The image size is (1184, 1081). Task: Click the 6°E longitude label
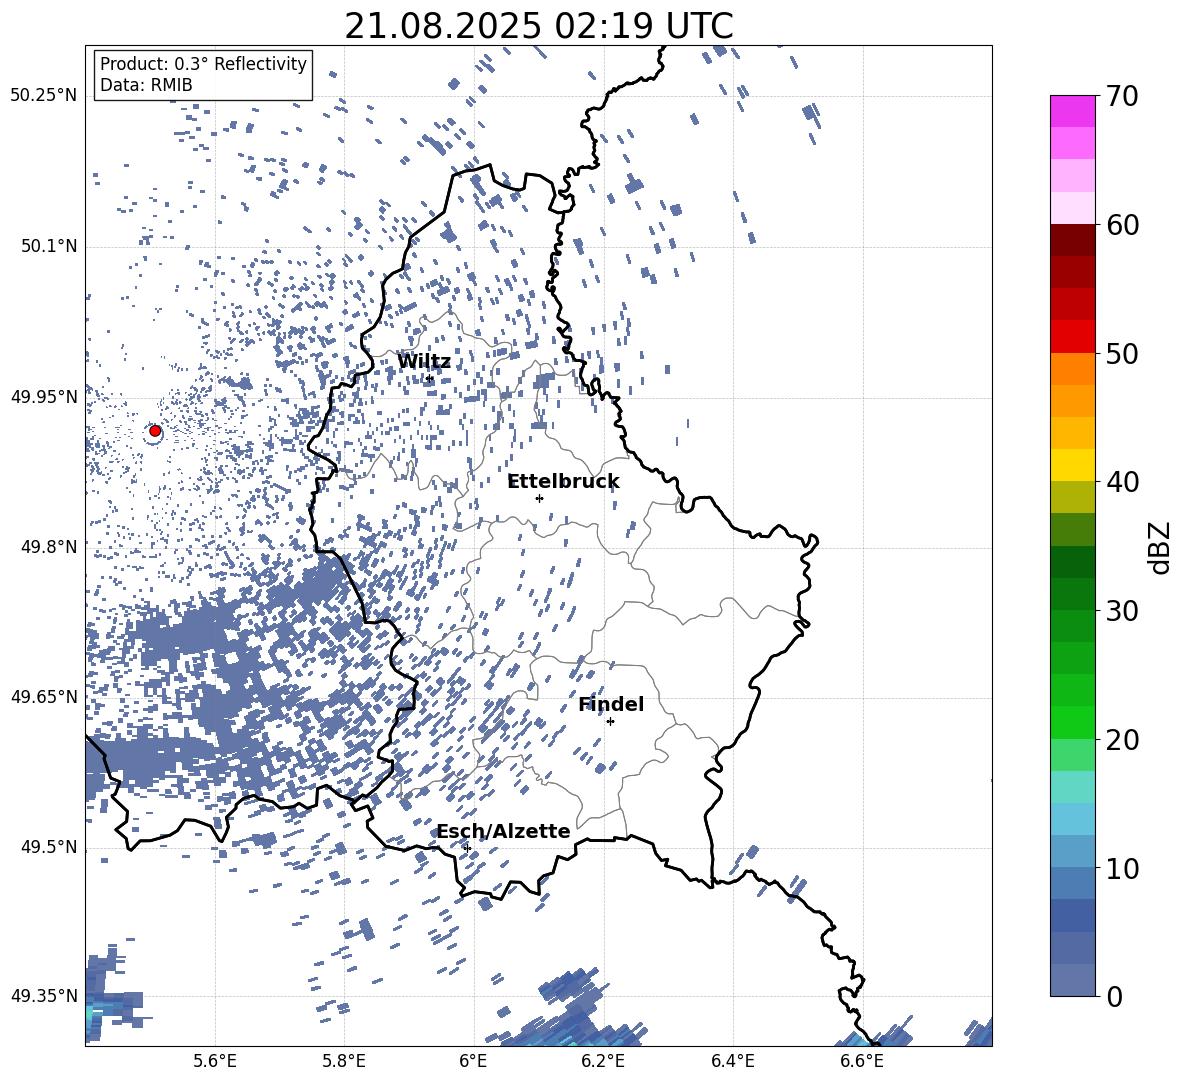click(473, 1061)
